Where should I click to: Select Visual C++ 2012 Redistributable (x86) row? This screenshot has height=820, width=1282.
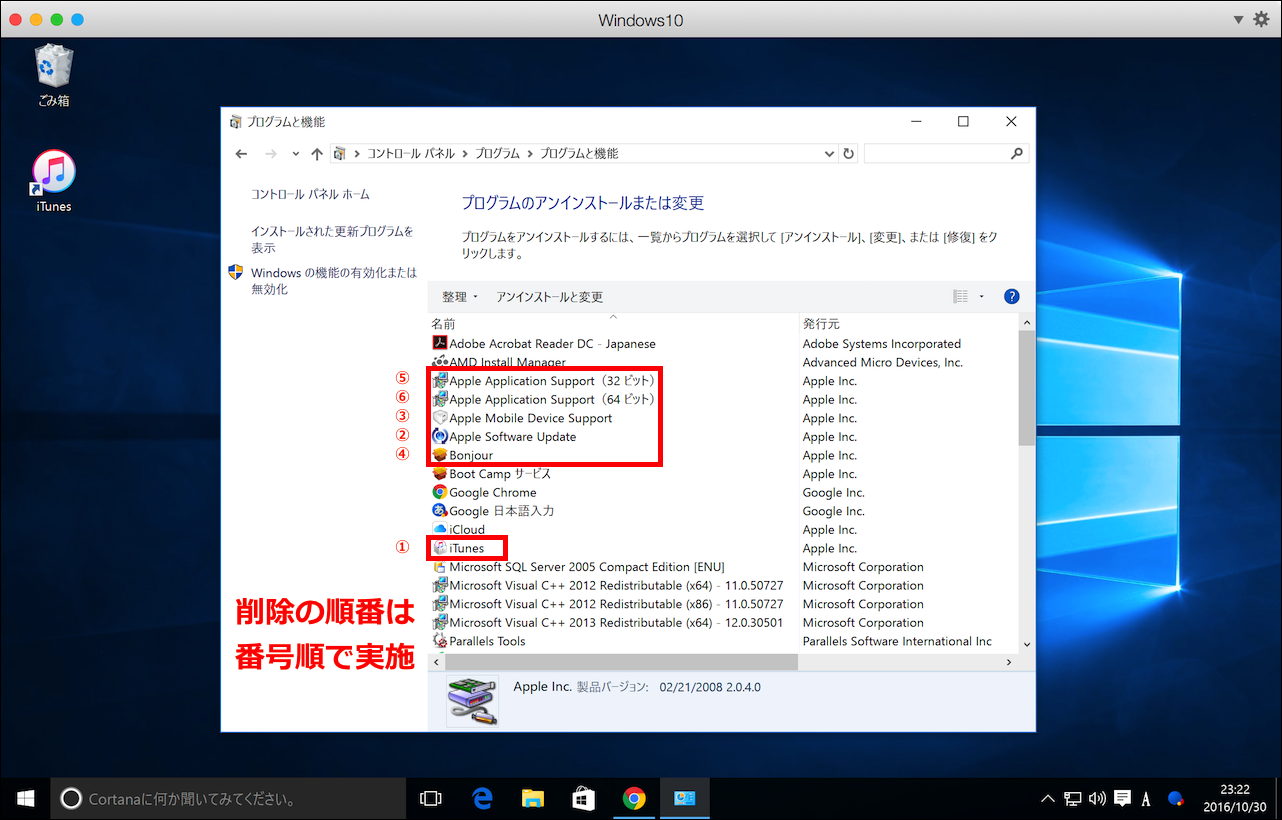click(724, 604)
